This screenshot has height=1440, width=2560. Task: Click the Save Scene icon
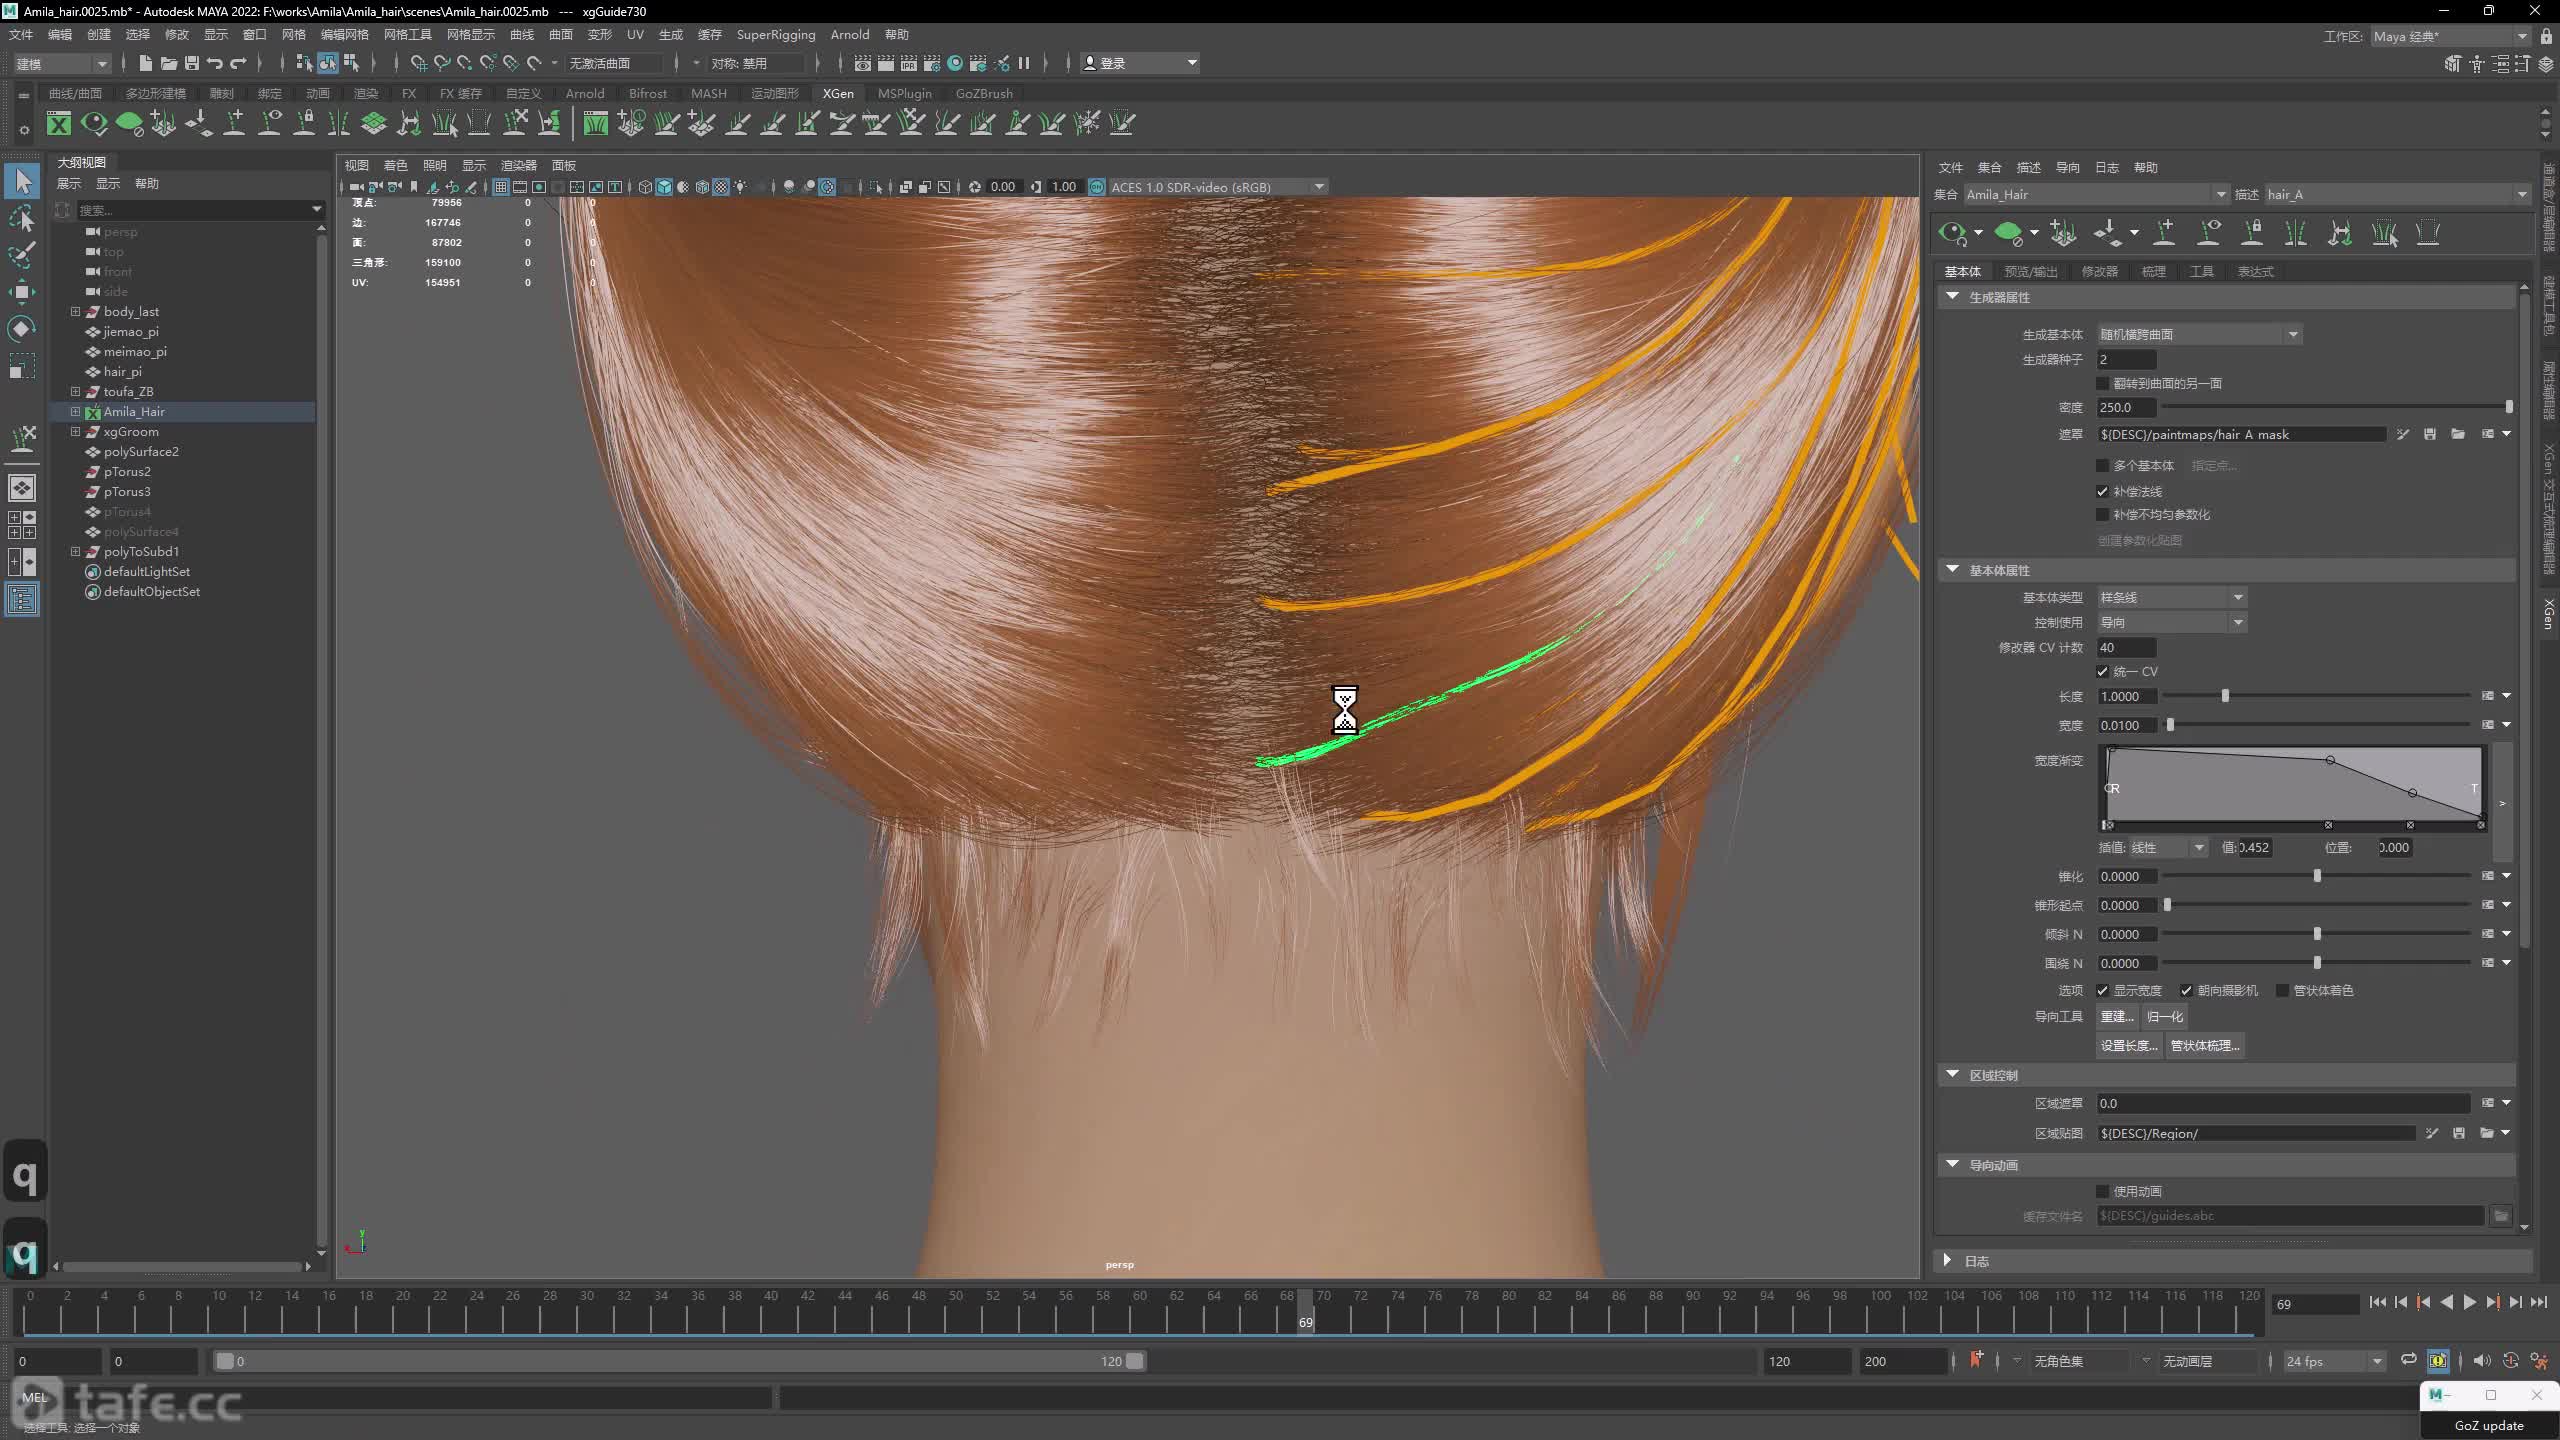(x=192, y=63)
